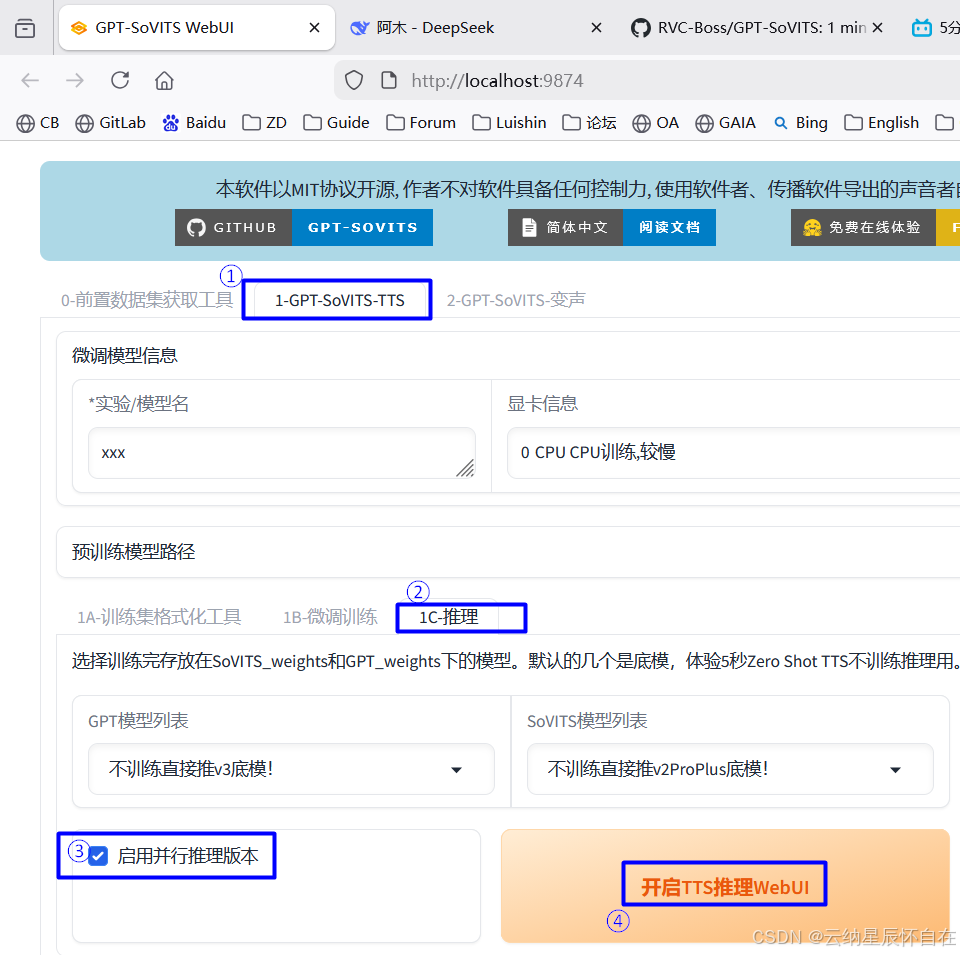Switch to 2-GPT-SoVITS-变声 tab

516,300
